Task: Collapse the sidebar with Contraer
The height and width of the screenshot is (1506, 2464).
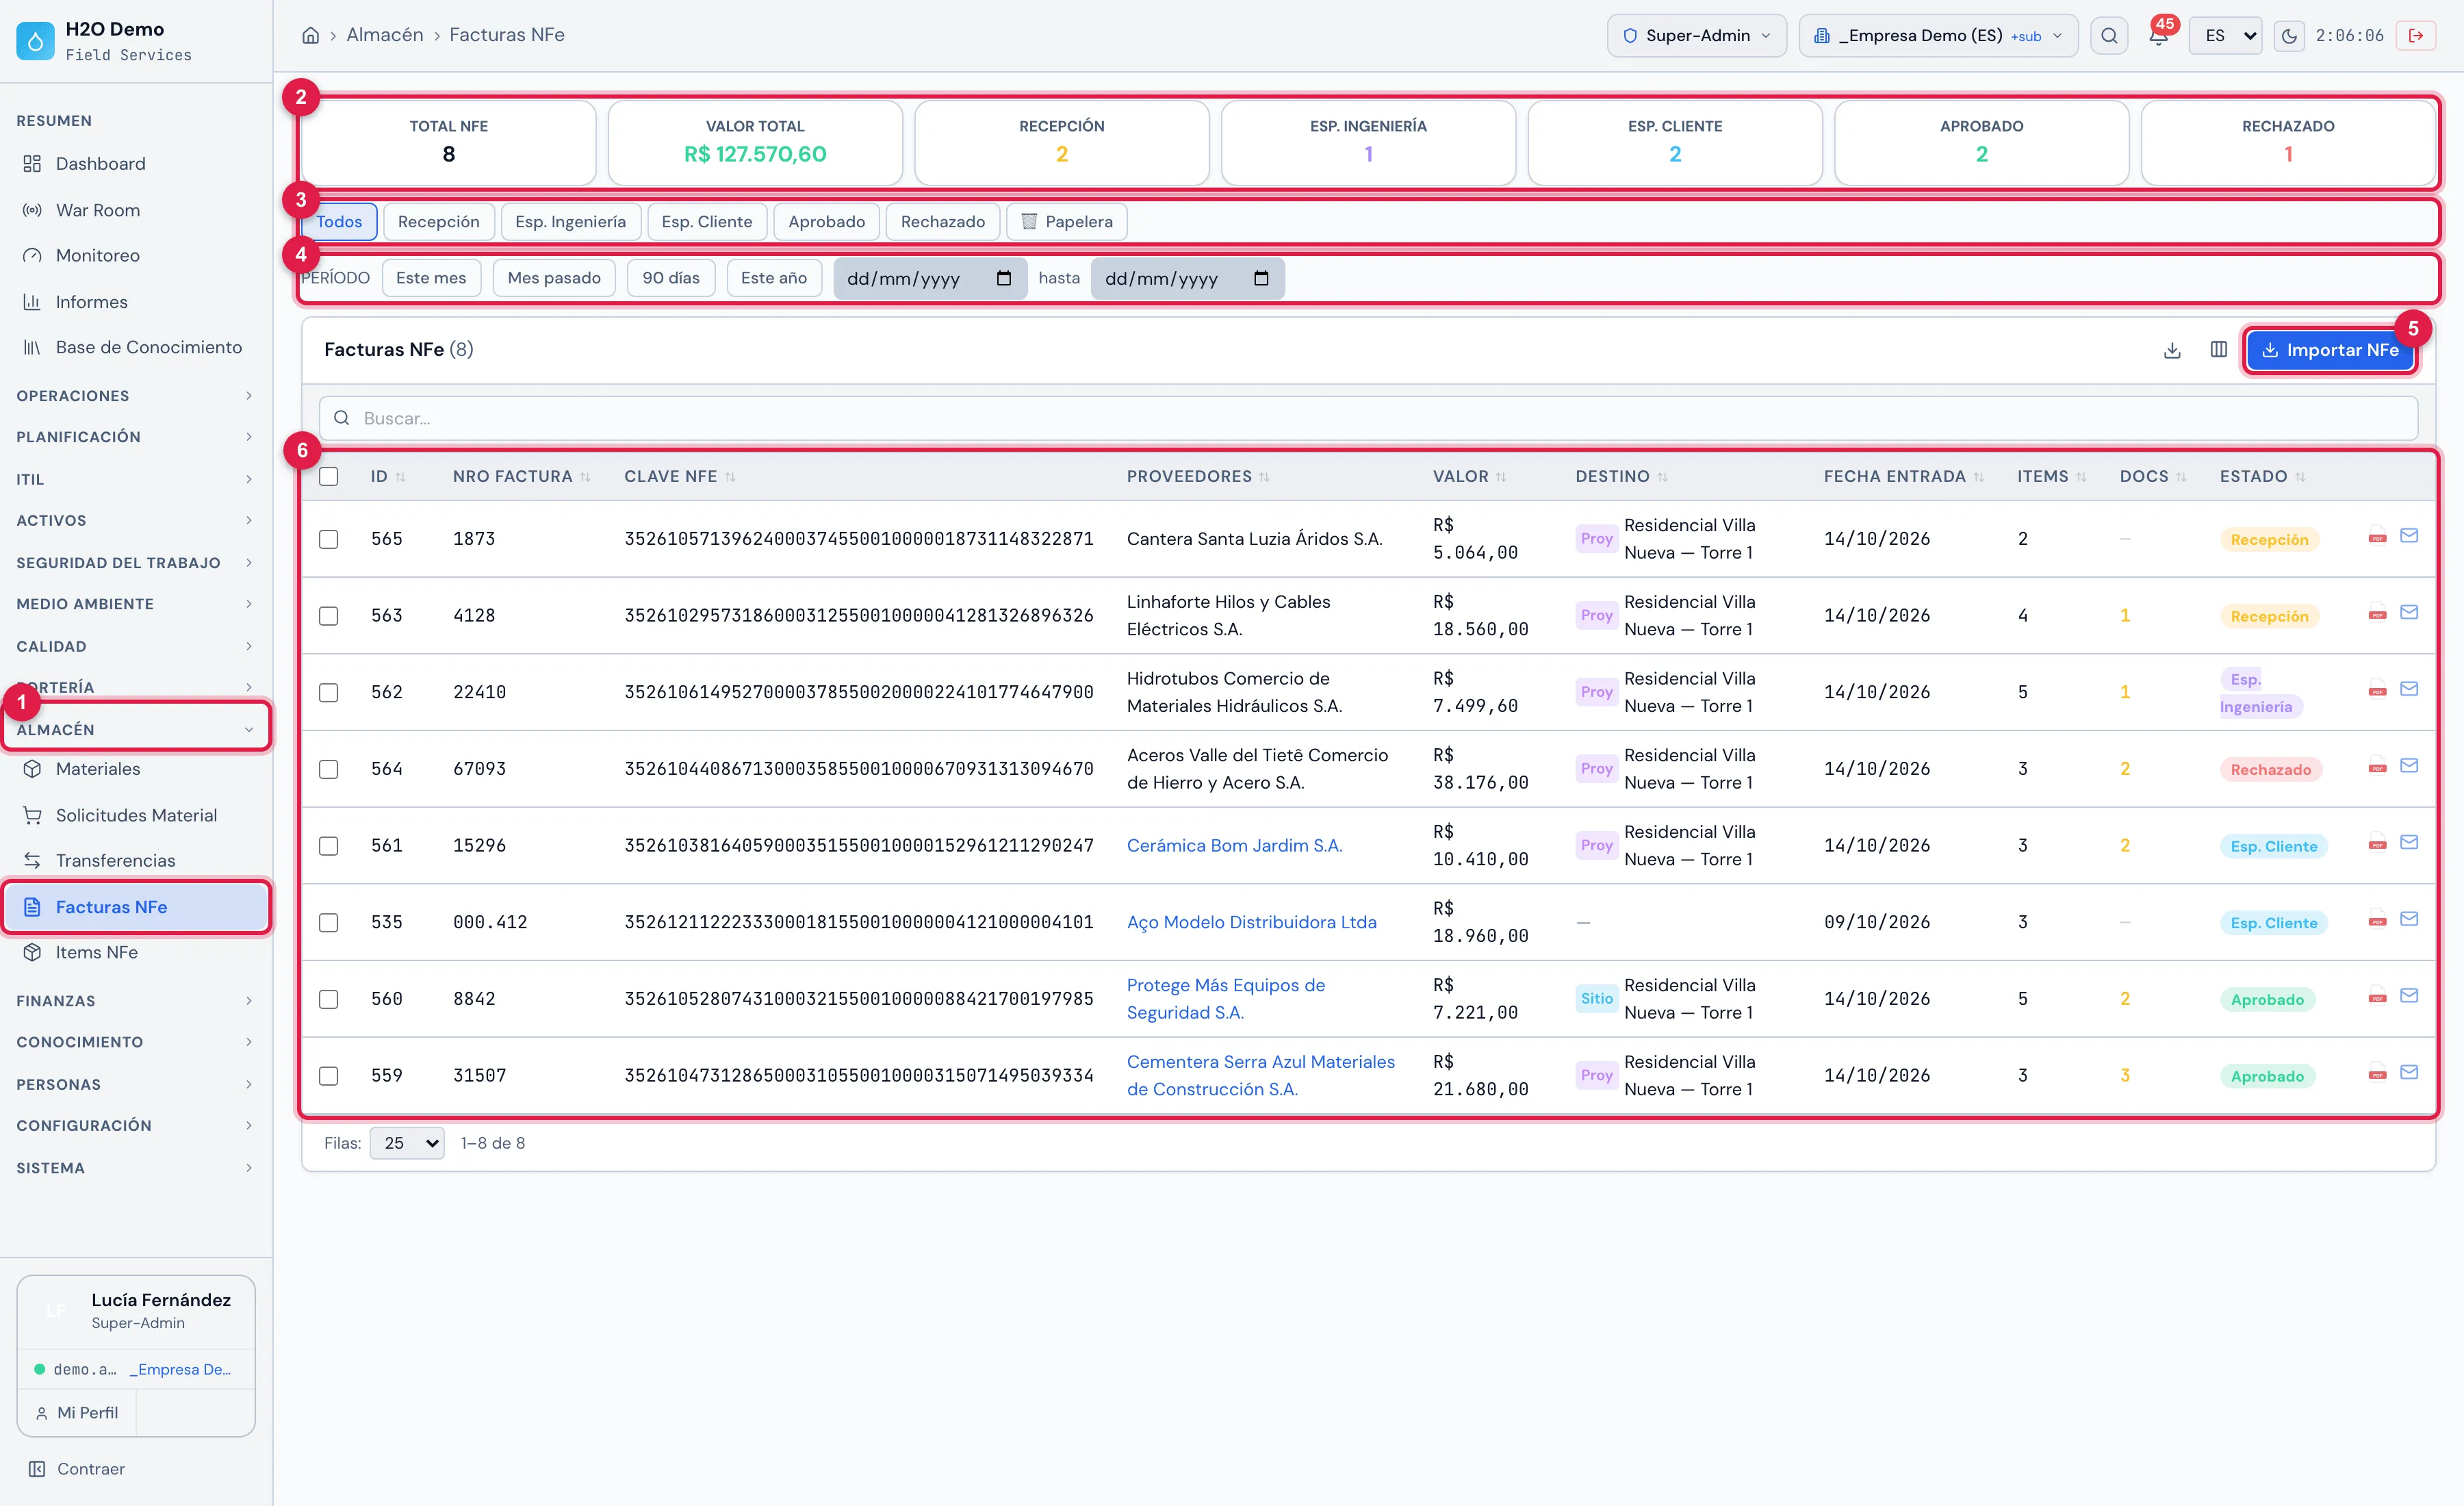Action: click(x=77, y=1469)
